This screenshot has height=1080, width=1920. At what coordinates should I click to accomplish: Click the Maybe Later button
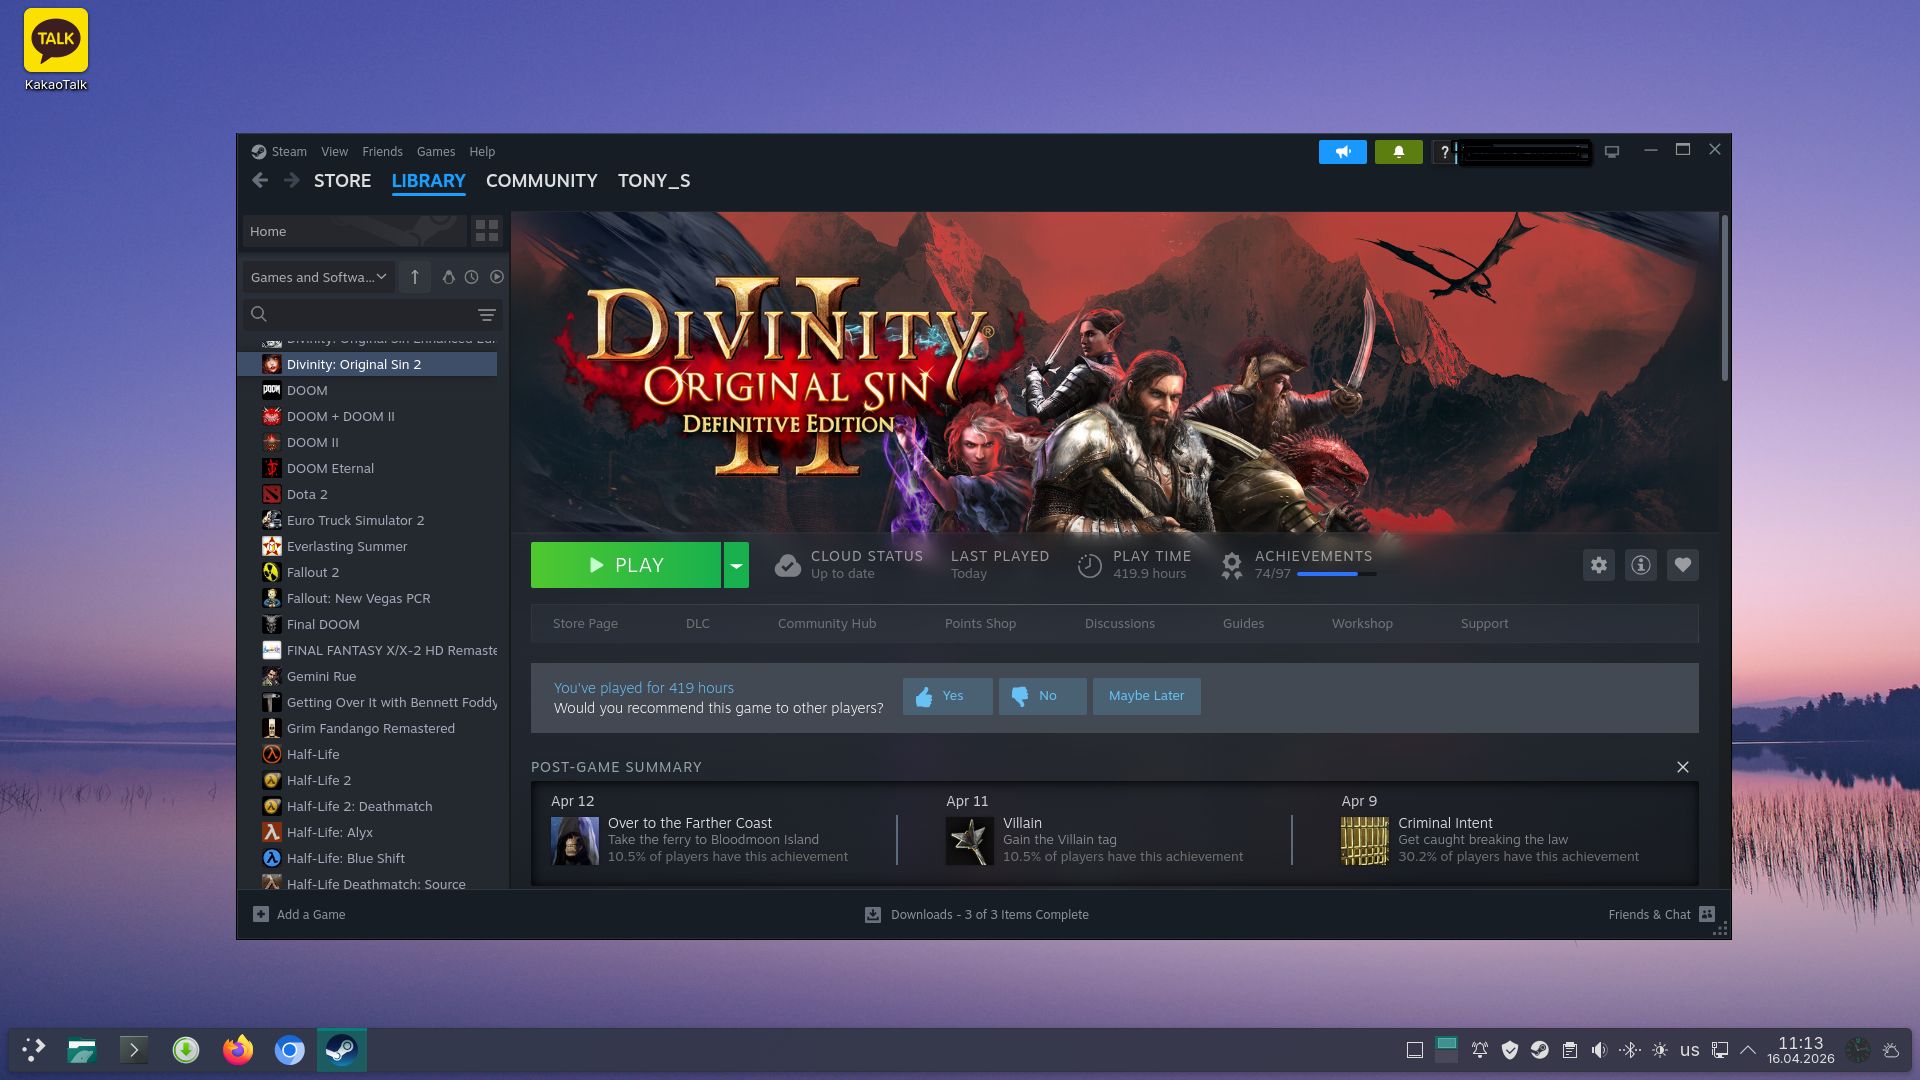(1146, 696)
